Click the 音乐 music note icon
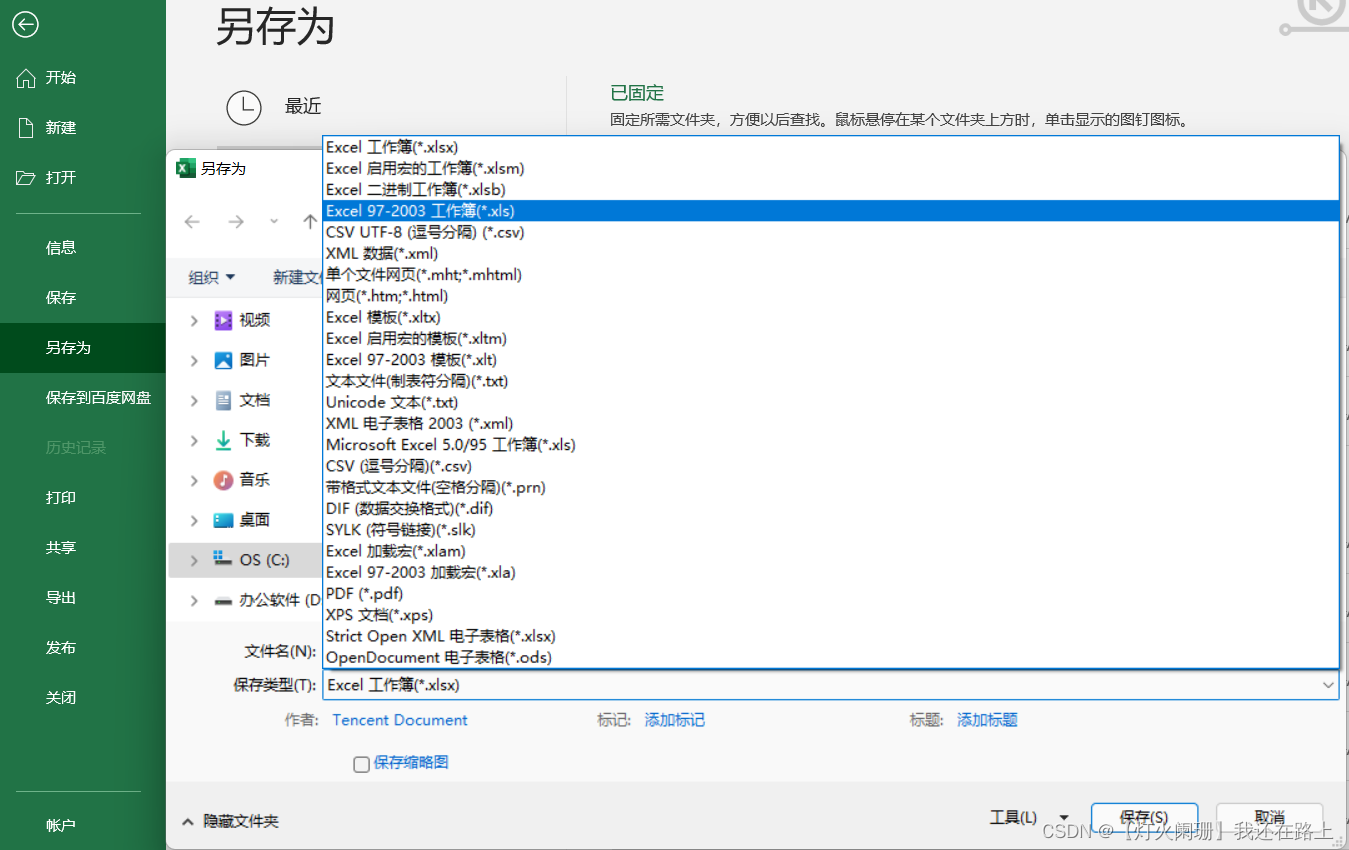 point(223,480)
